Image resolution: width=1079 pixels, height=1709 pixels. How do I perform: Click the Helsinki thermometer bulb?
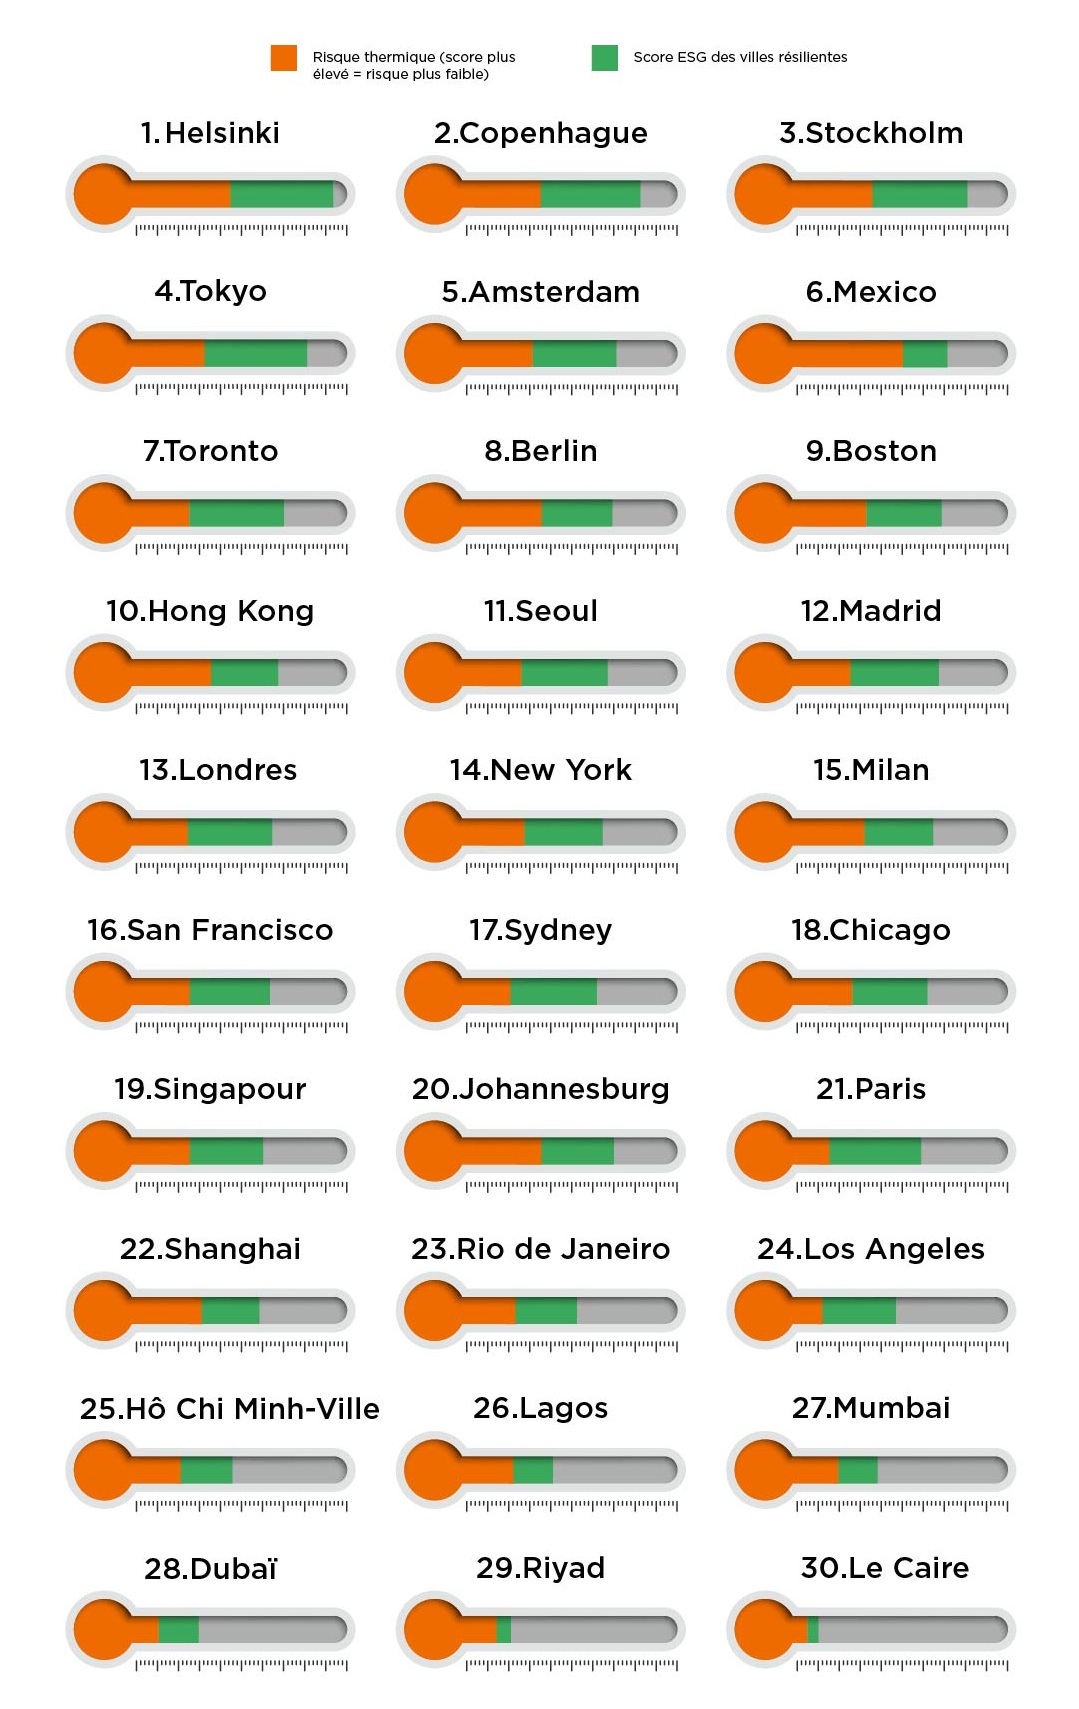(x=104, y=194)
